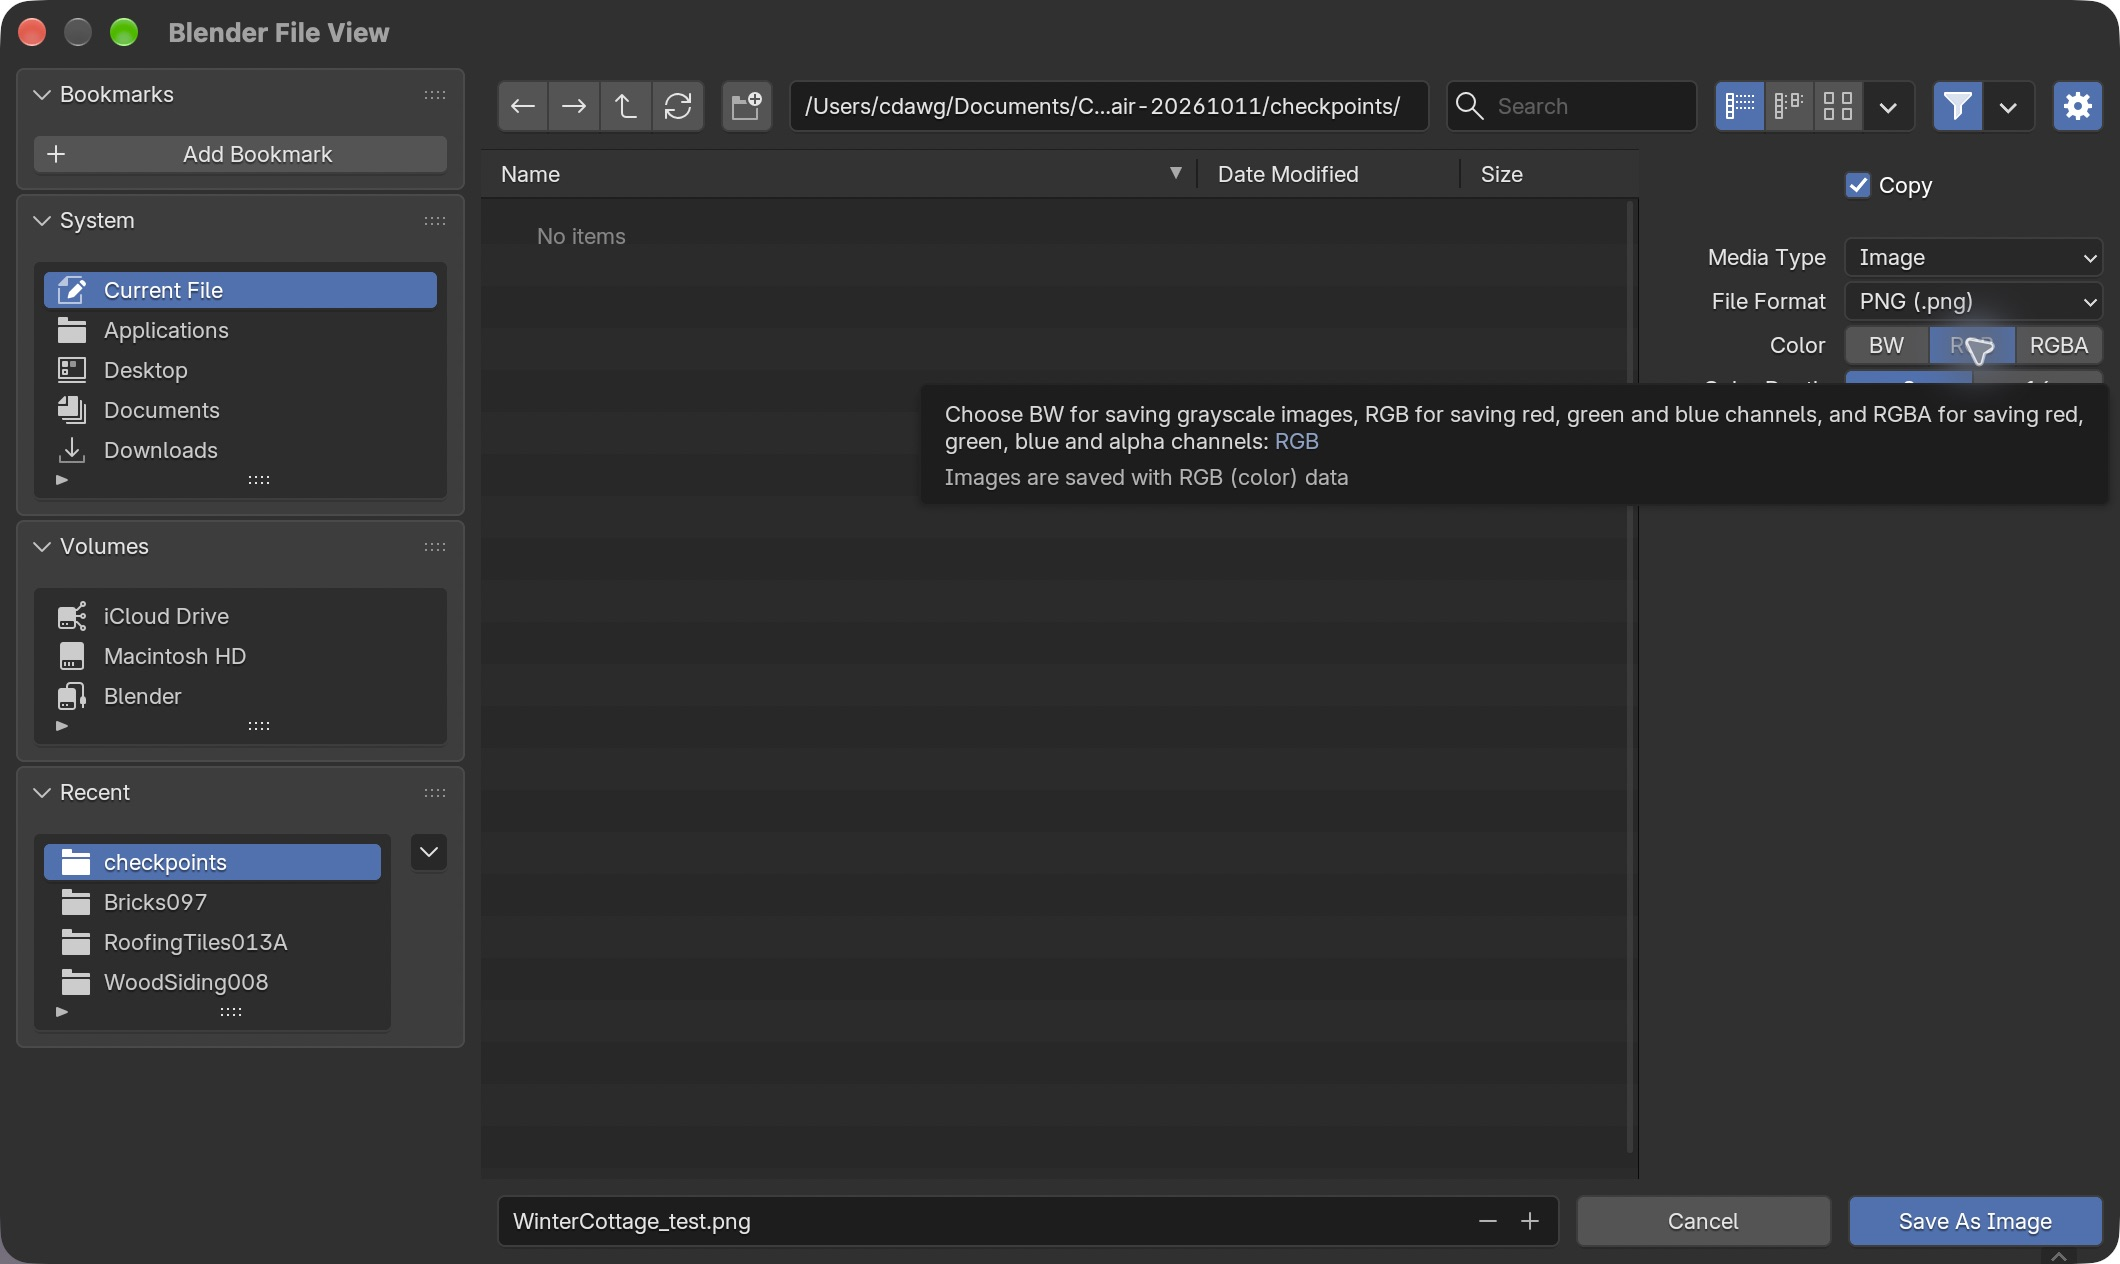Collapse the System panel
Image resolution: width=2120 pixels, height=1264 pixels.
(42, 220)
